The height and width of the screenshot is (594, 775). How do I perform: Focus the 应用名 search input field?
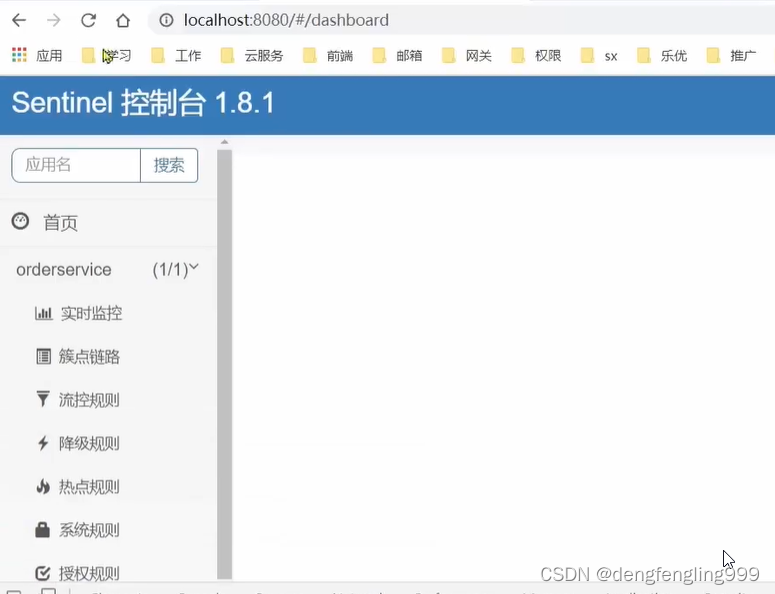point(76,165)
